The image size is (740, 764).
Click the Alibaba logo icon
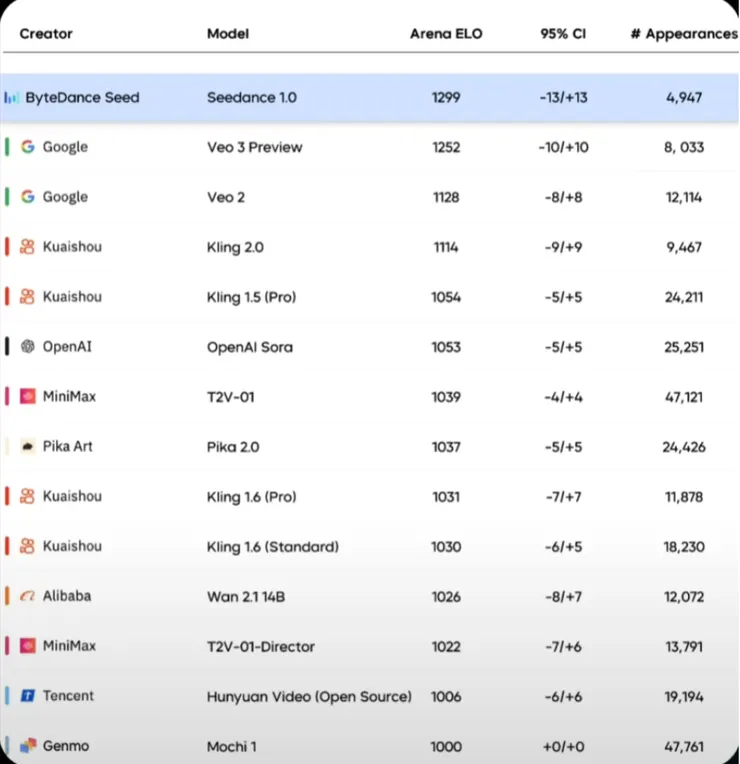point(28,596)
